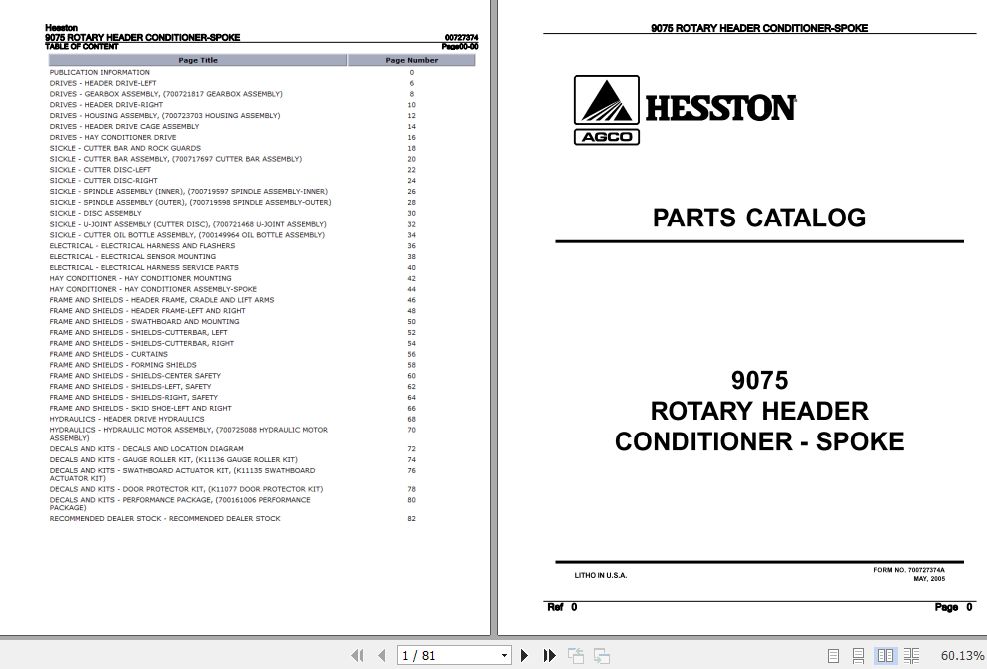Click FORM NO. 700727374A text

908,570
